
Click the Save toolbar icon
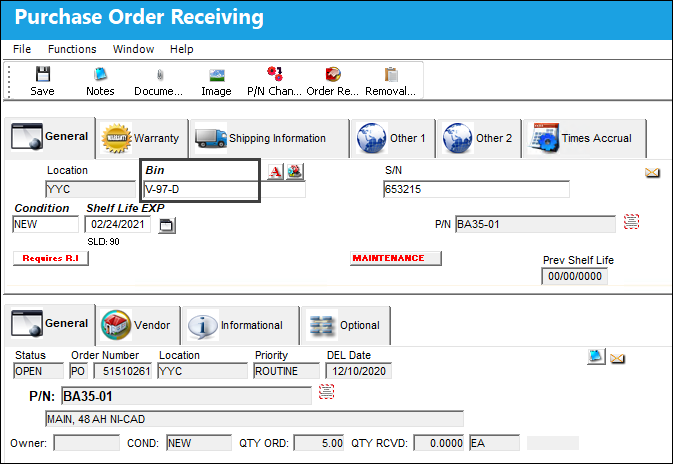click(x=42, y=81)
